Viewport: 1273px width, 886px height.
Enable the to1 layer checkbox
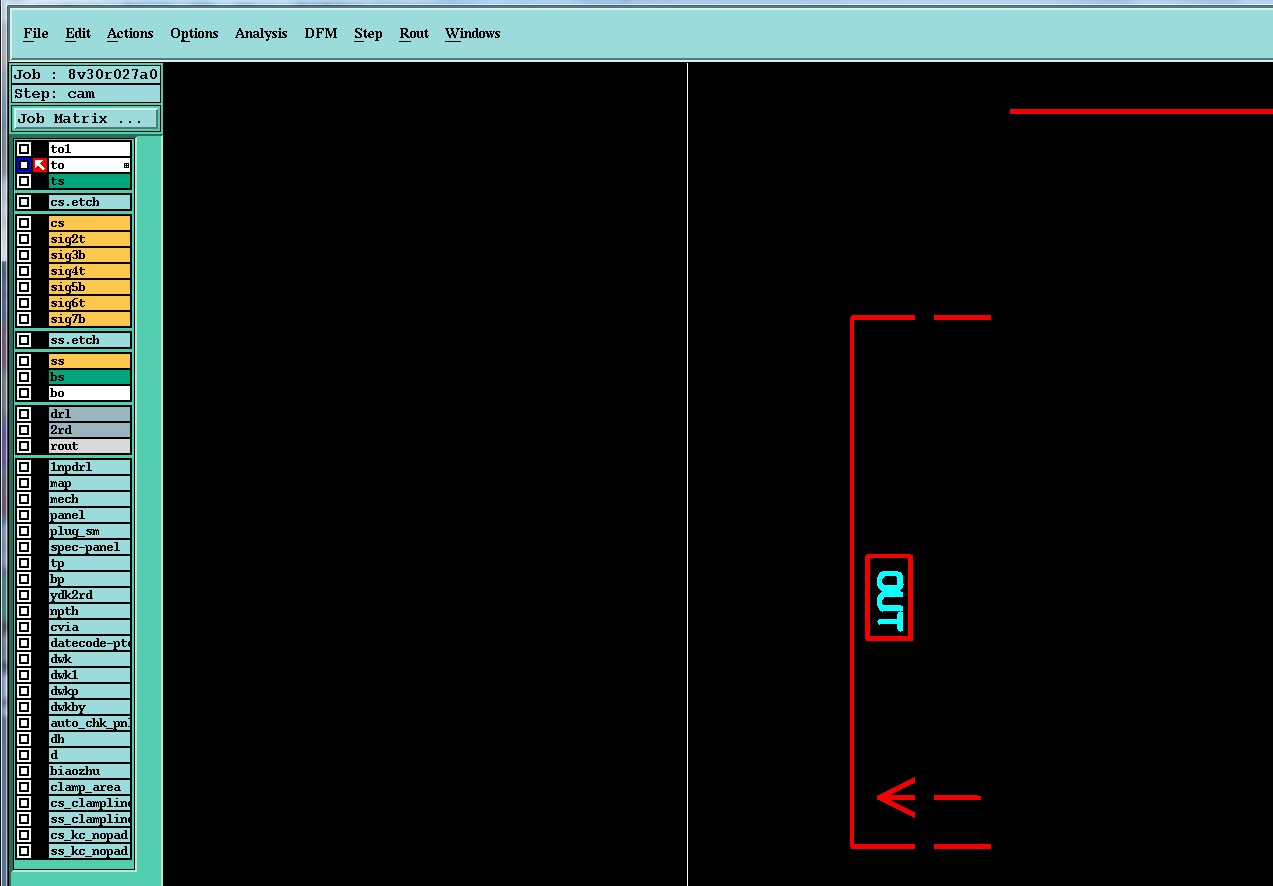[24, 149]
